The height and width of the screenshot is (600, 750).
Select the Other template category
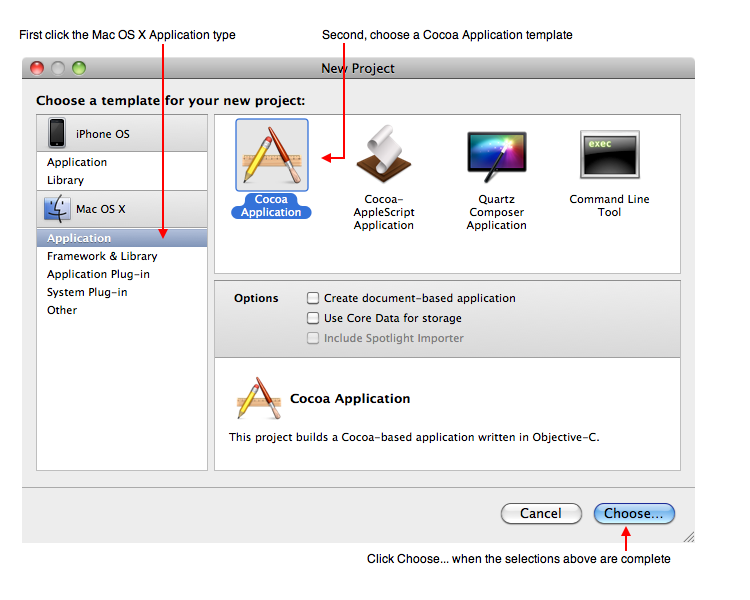pyautogui.click(x=62, y=310)
